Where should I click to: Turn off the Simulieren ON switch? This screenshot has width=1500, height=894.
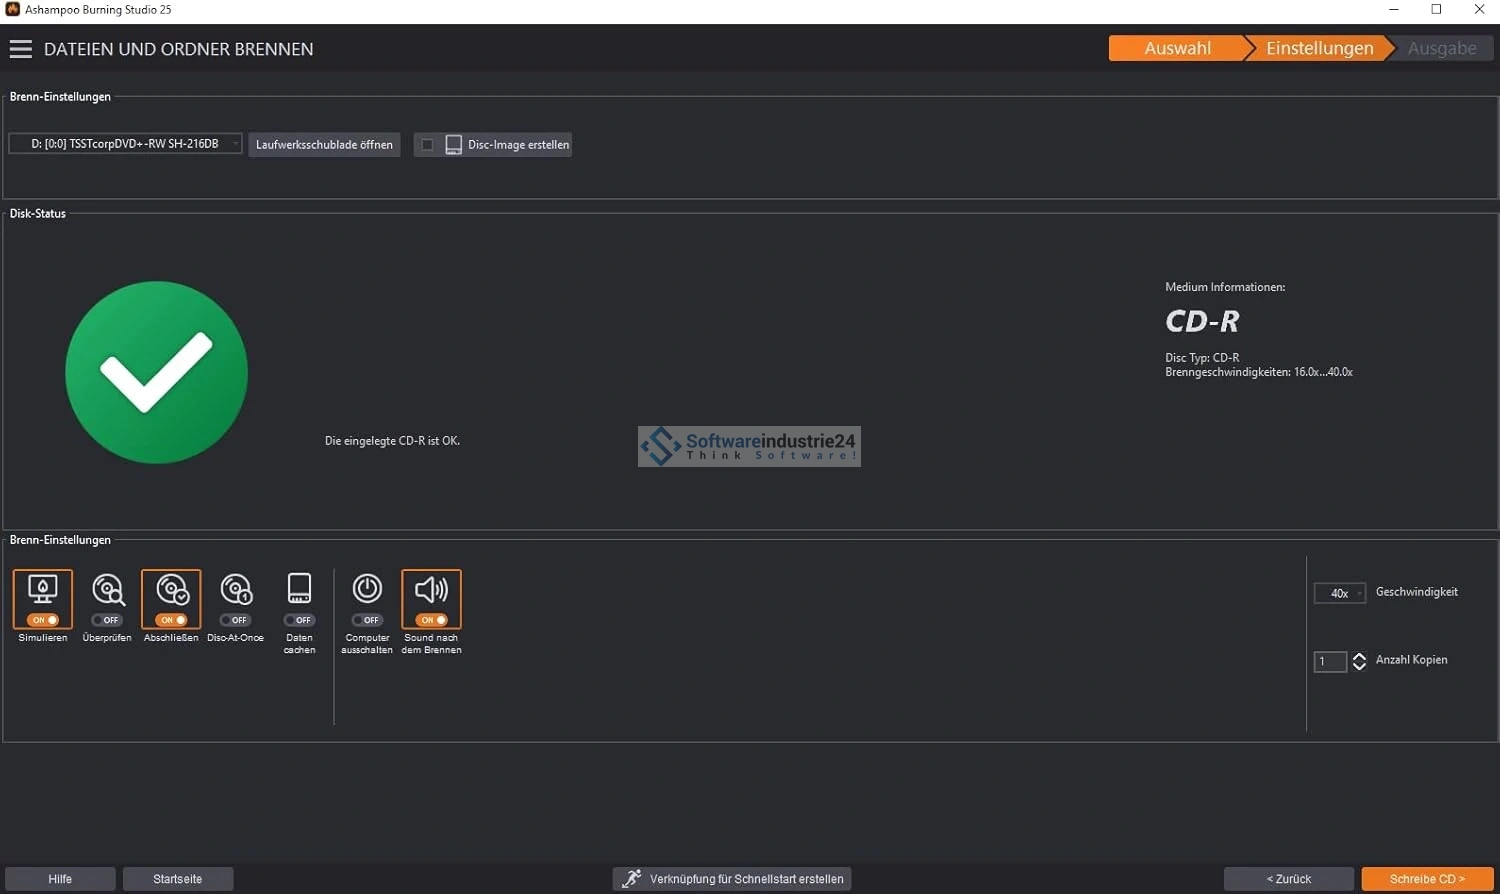pyautogui.click(x=43, y=620)
